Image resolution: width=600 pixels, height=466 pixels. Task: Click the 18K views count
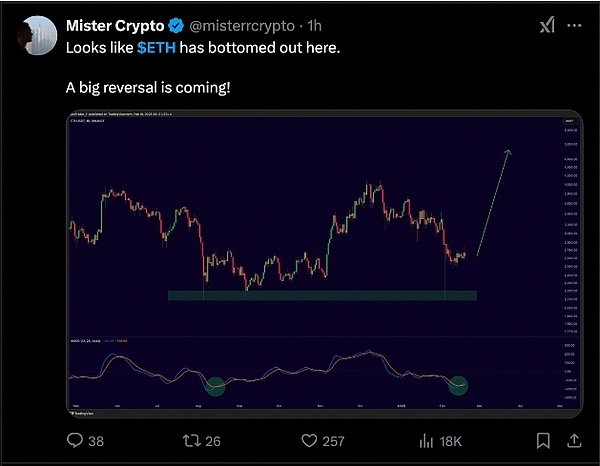tap(450, 440)
